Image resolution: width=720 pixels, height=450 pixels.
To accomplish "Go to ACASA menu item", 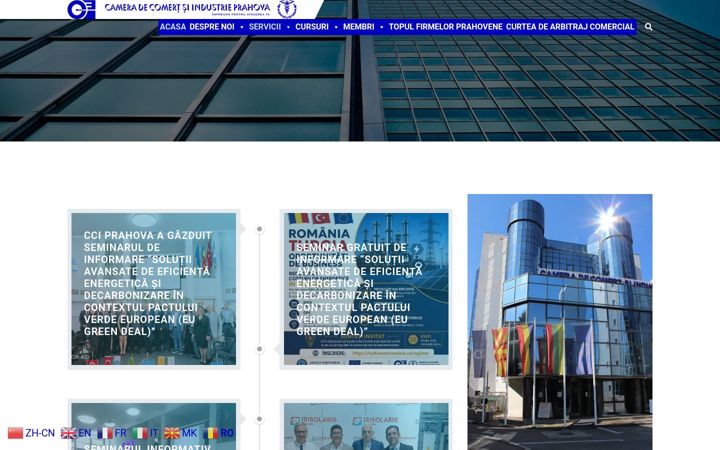I will click(x=173, y=27).
